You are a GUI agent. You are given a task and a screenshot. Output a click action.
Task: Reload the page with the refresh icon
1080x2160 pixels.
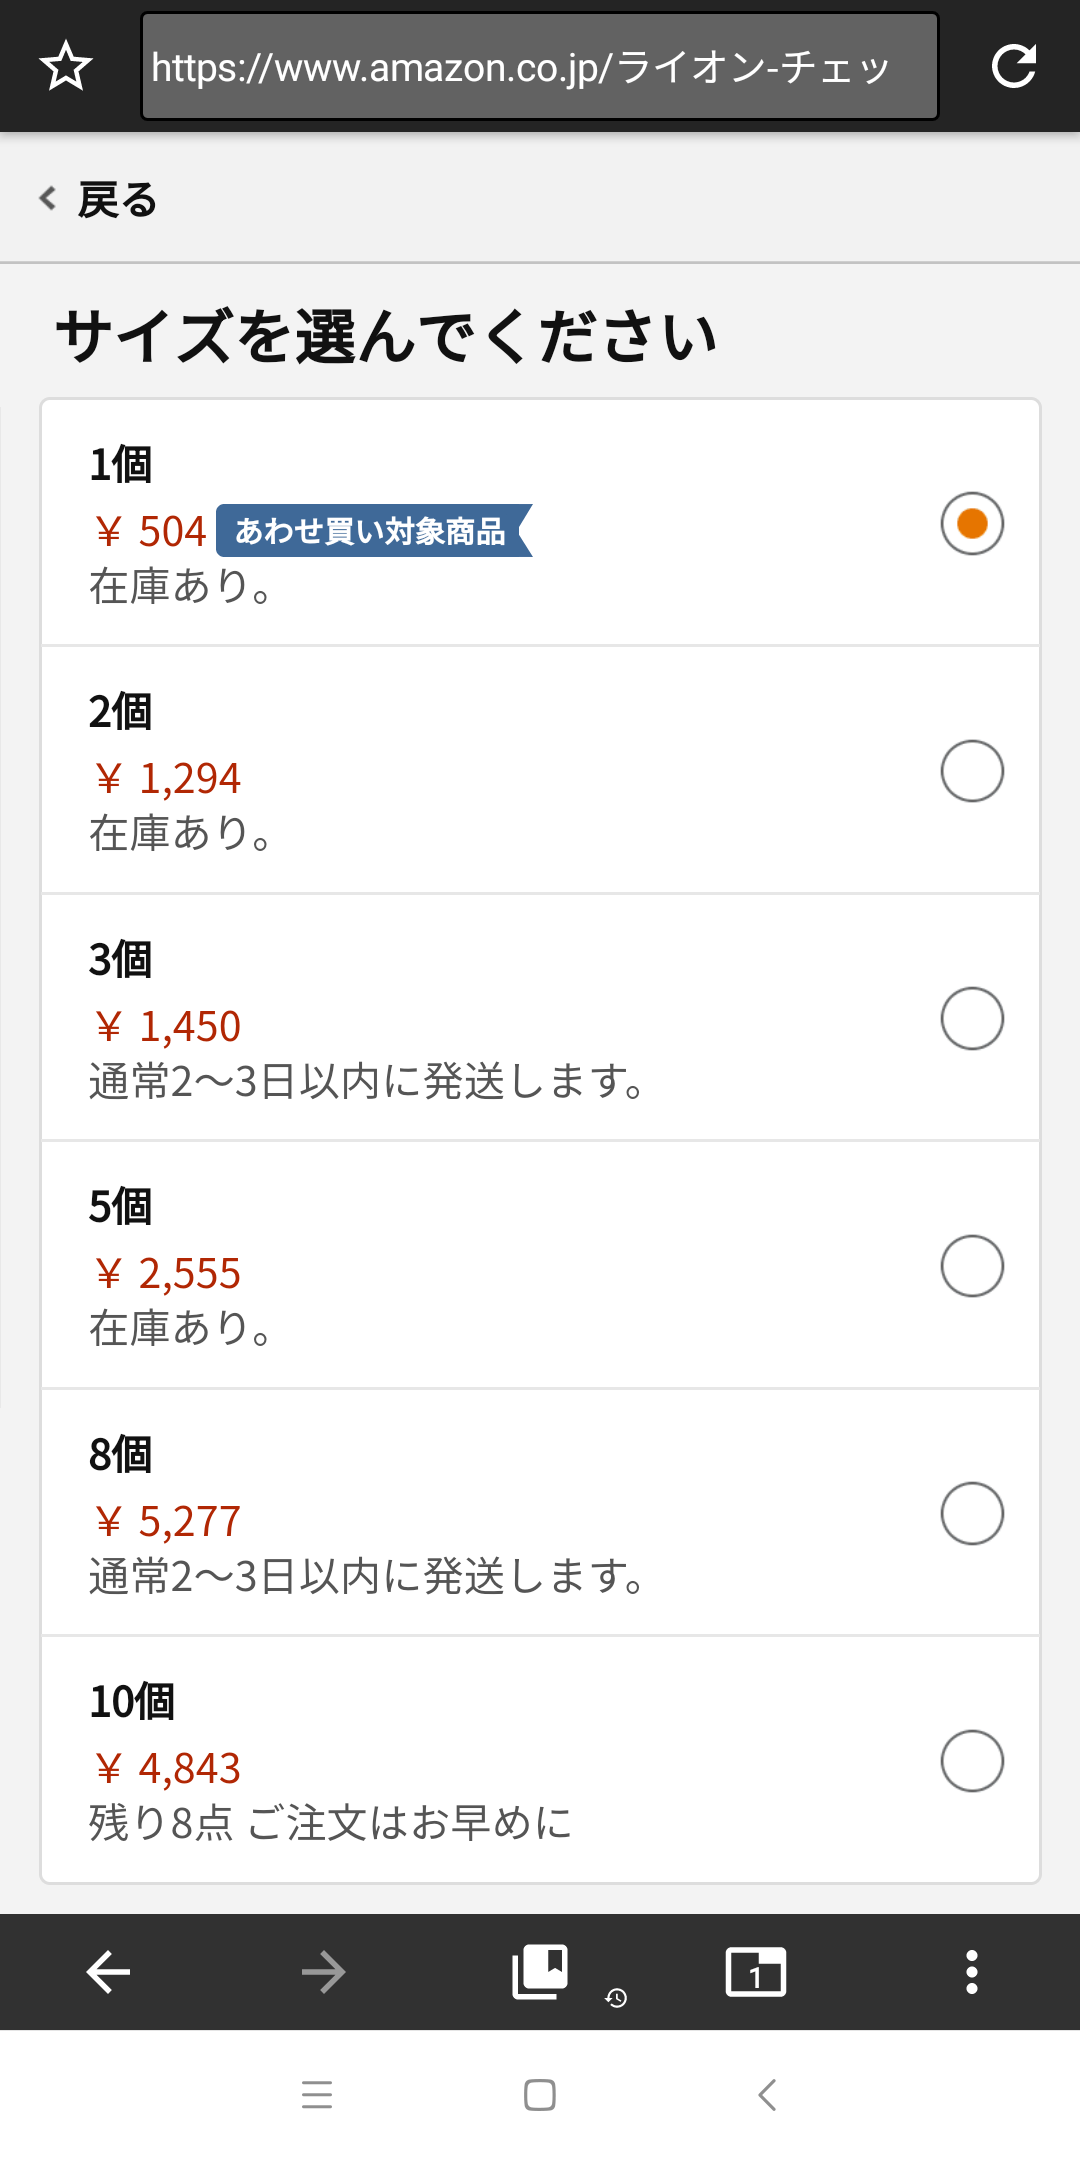coord(1013,66)
